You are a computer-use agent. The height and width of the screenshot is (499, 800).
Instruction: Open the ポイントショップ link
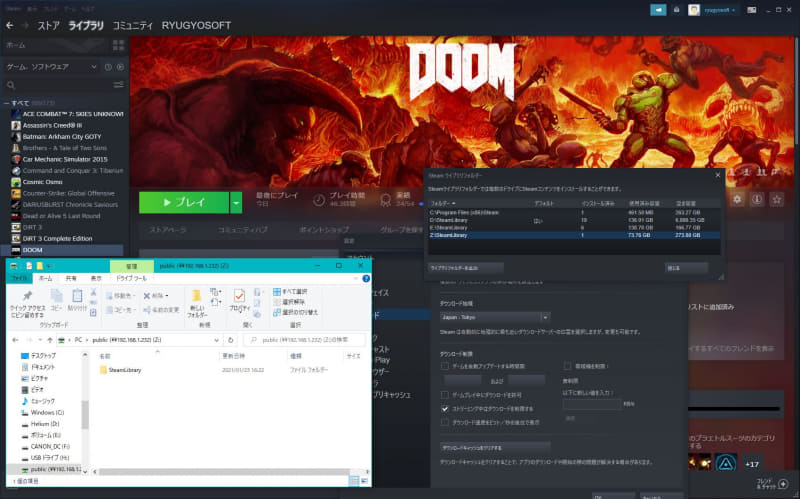pyautogui.click(x=324, y=230)
